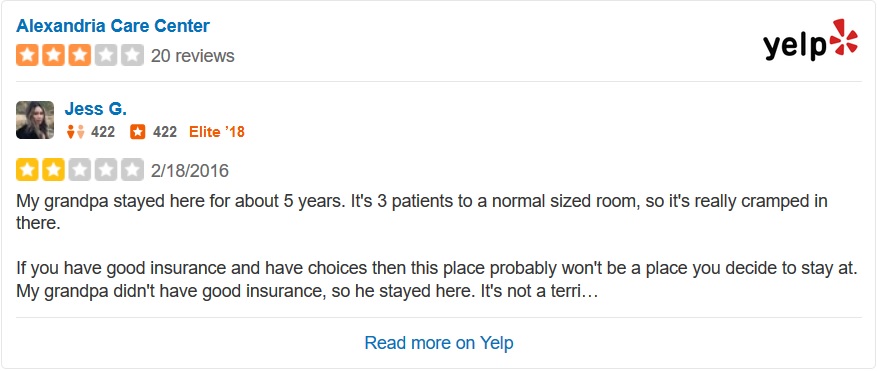
Task: Click the fifth gray business rating star
Action: (x=132, y=55)
